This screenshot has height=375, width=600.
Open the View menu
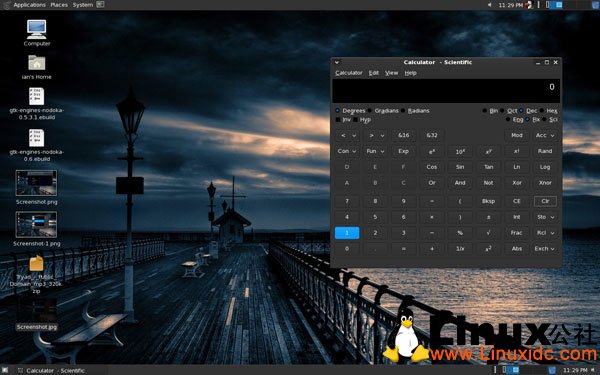391,73
